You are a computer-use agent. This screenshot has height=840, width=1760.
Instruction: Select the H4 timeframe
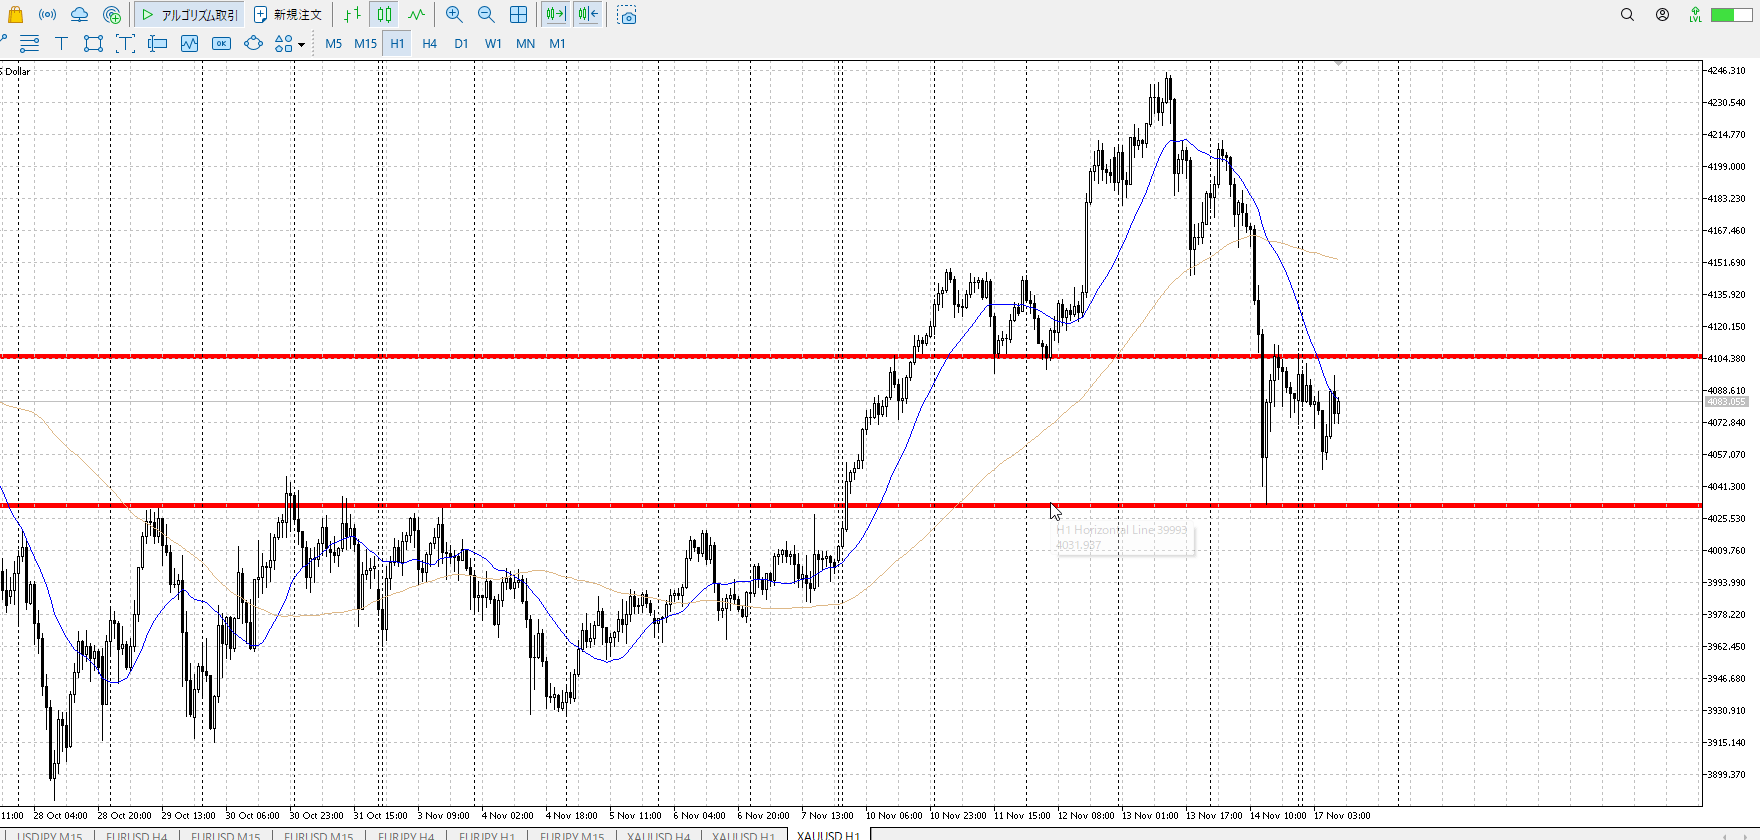[x=429, y=43]
